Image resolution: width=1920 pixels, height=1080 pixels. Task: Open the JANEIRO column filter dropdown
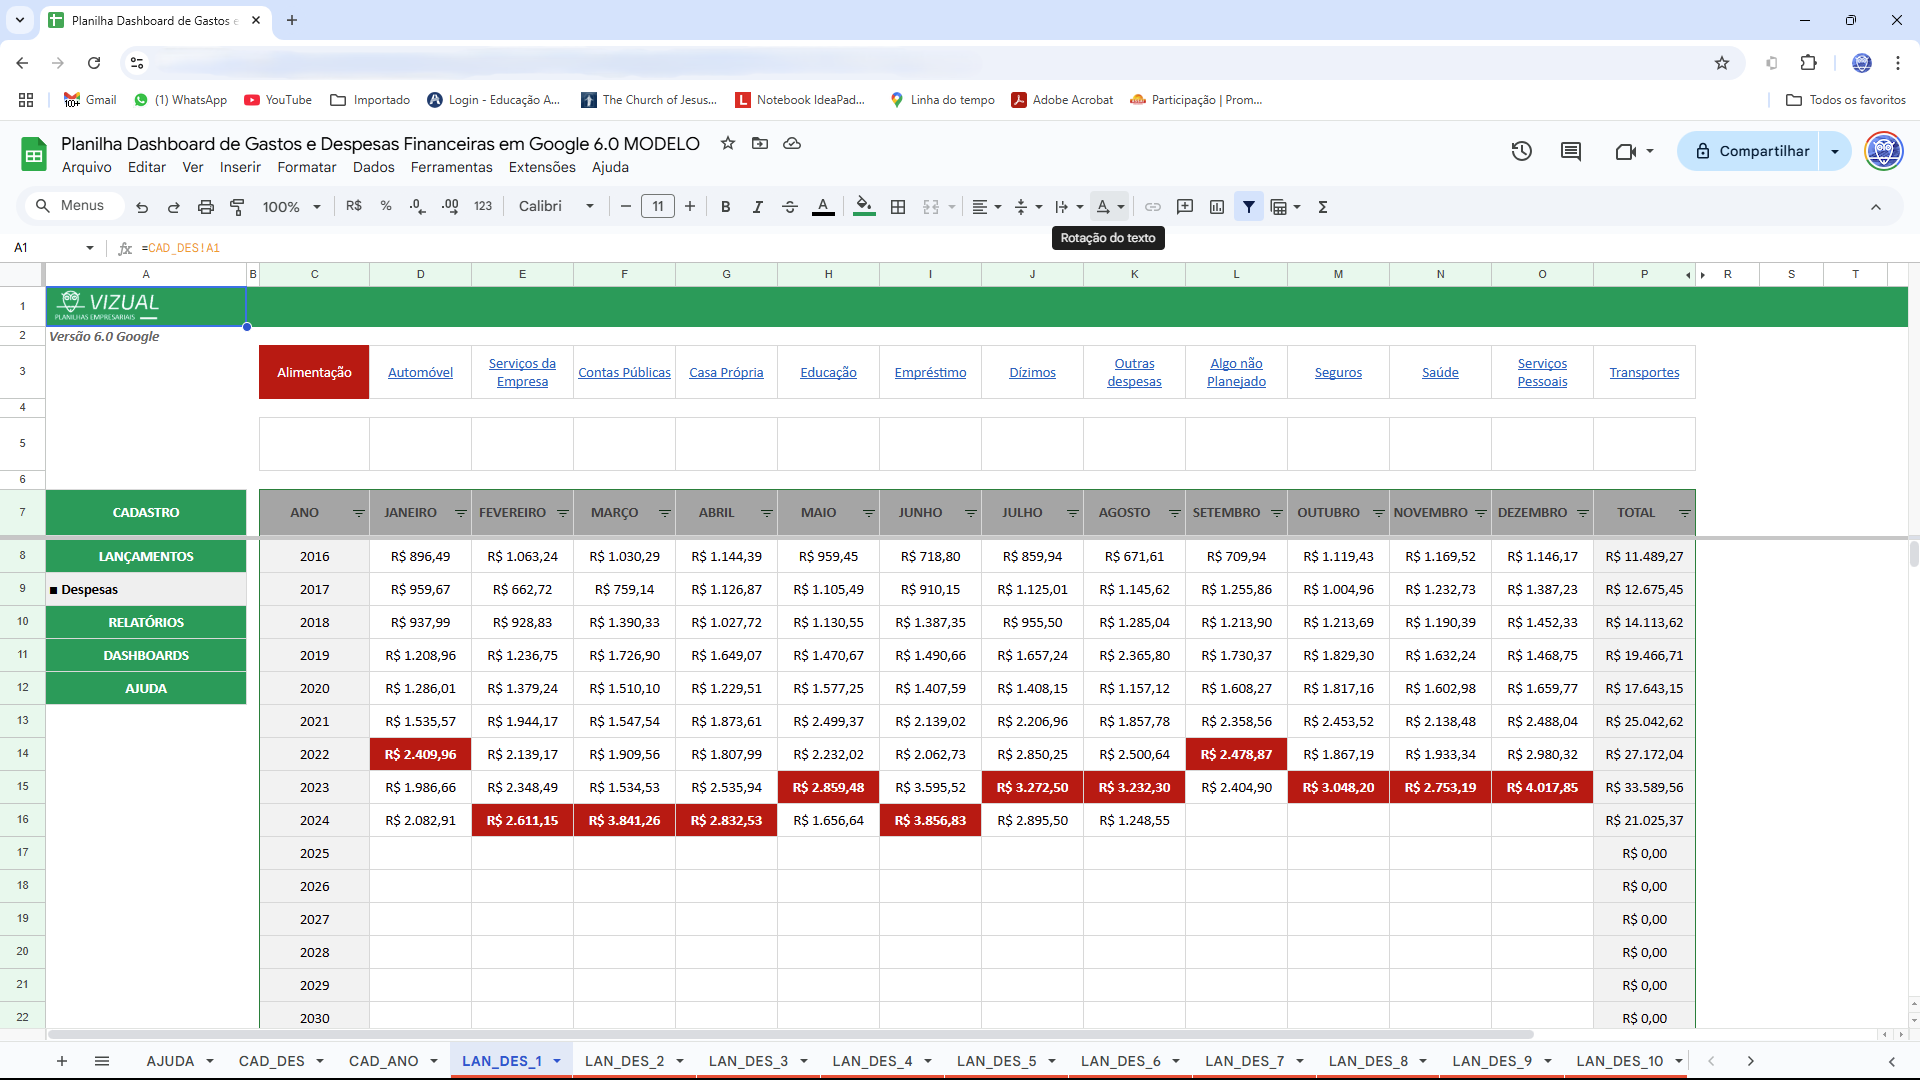pyautogui.click(x=461, y=513)
